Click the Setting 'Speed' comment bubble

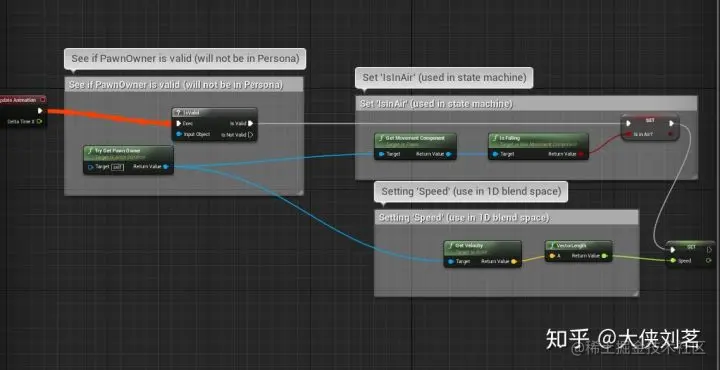tap(471, 191)
